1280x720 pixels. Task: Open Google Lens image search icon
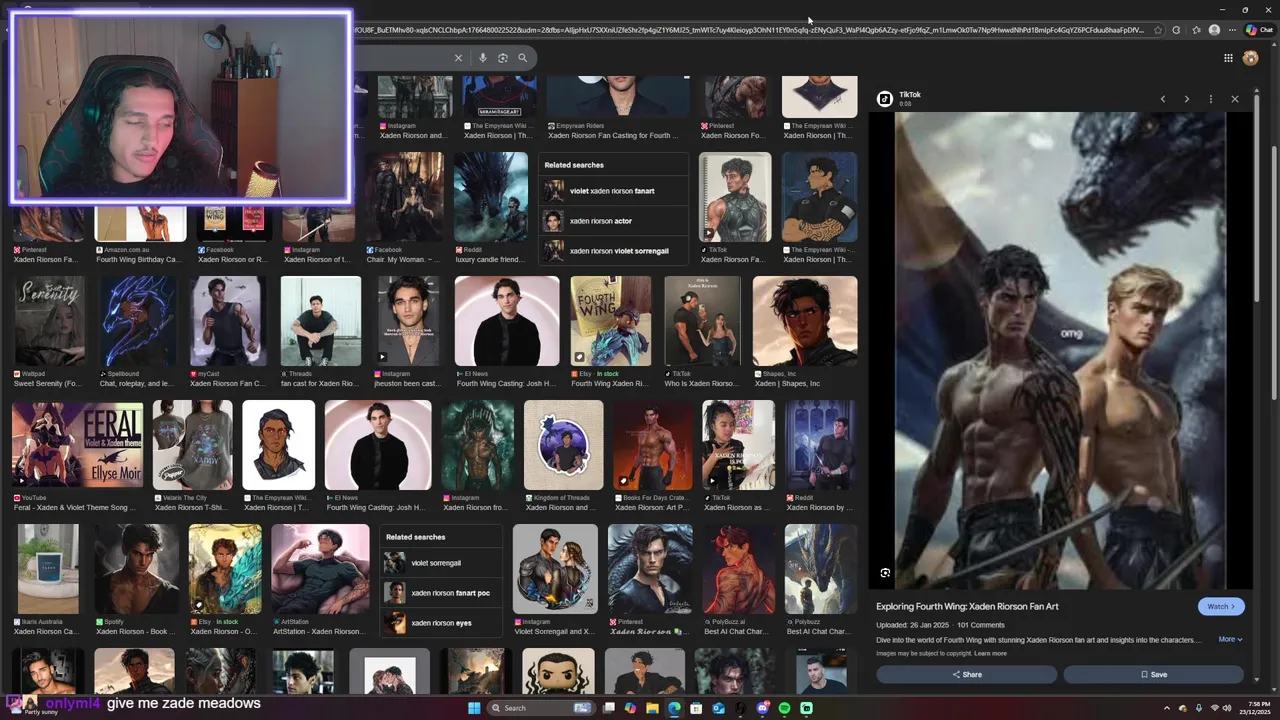pos(503,58)
